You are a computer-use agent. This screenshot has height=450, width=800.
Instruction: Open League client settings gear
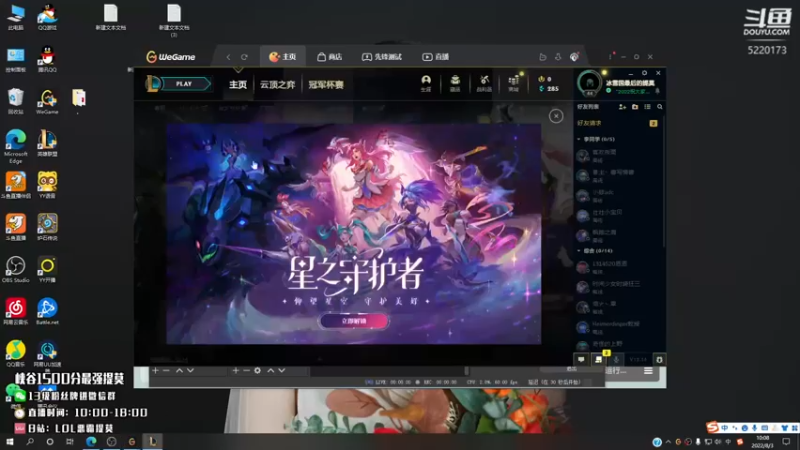pyautogui.click(x=644, y=73)
